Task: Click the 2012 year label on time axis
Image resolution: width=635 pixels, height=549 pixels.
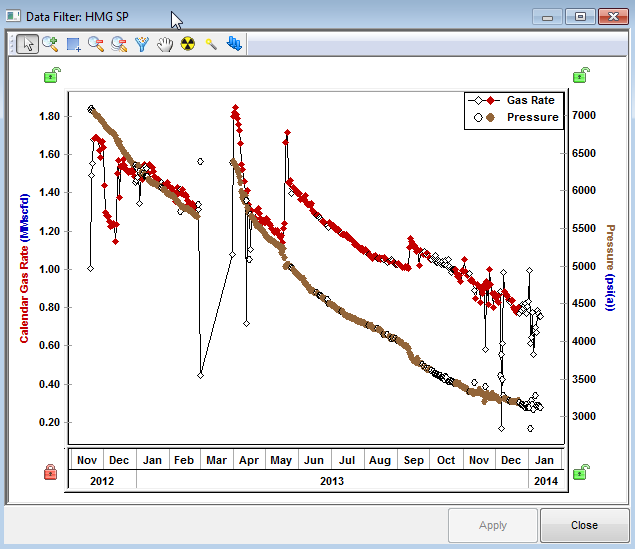Action: 102,481
